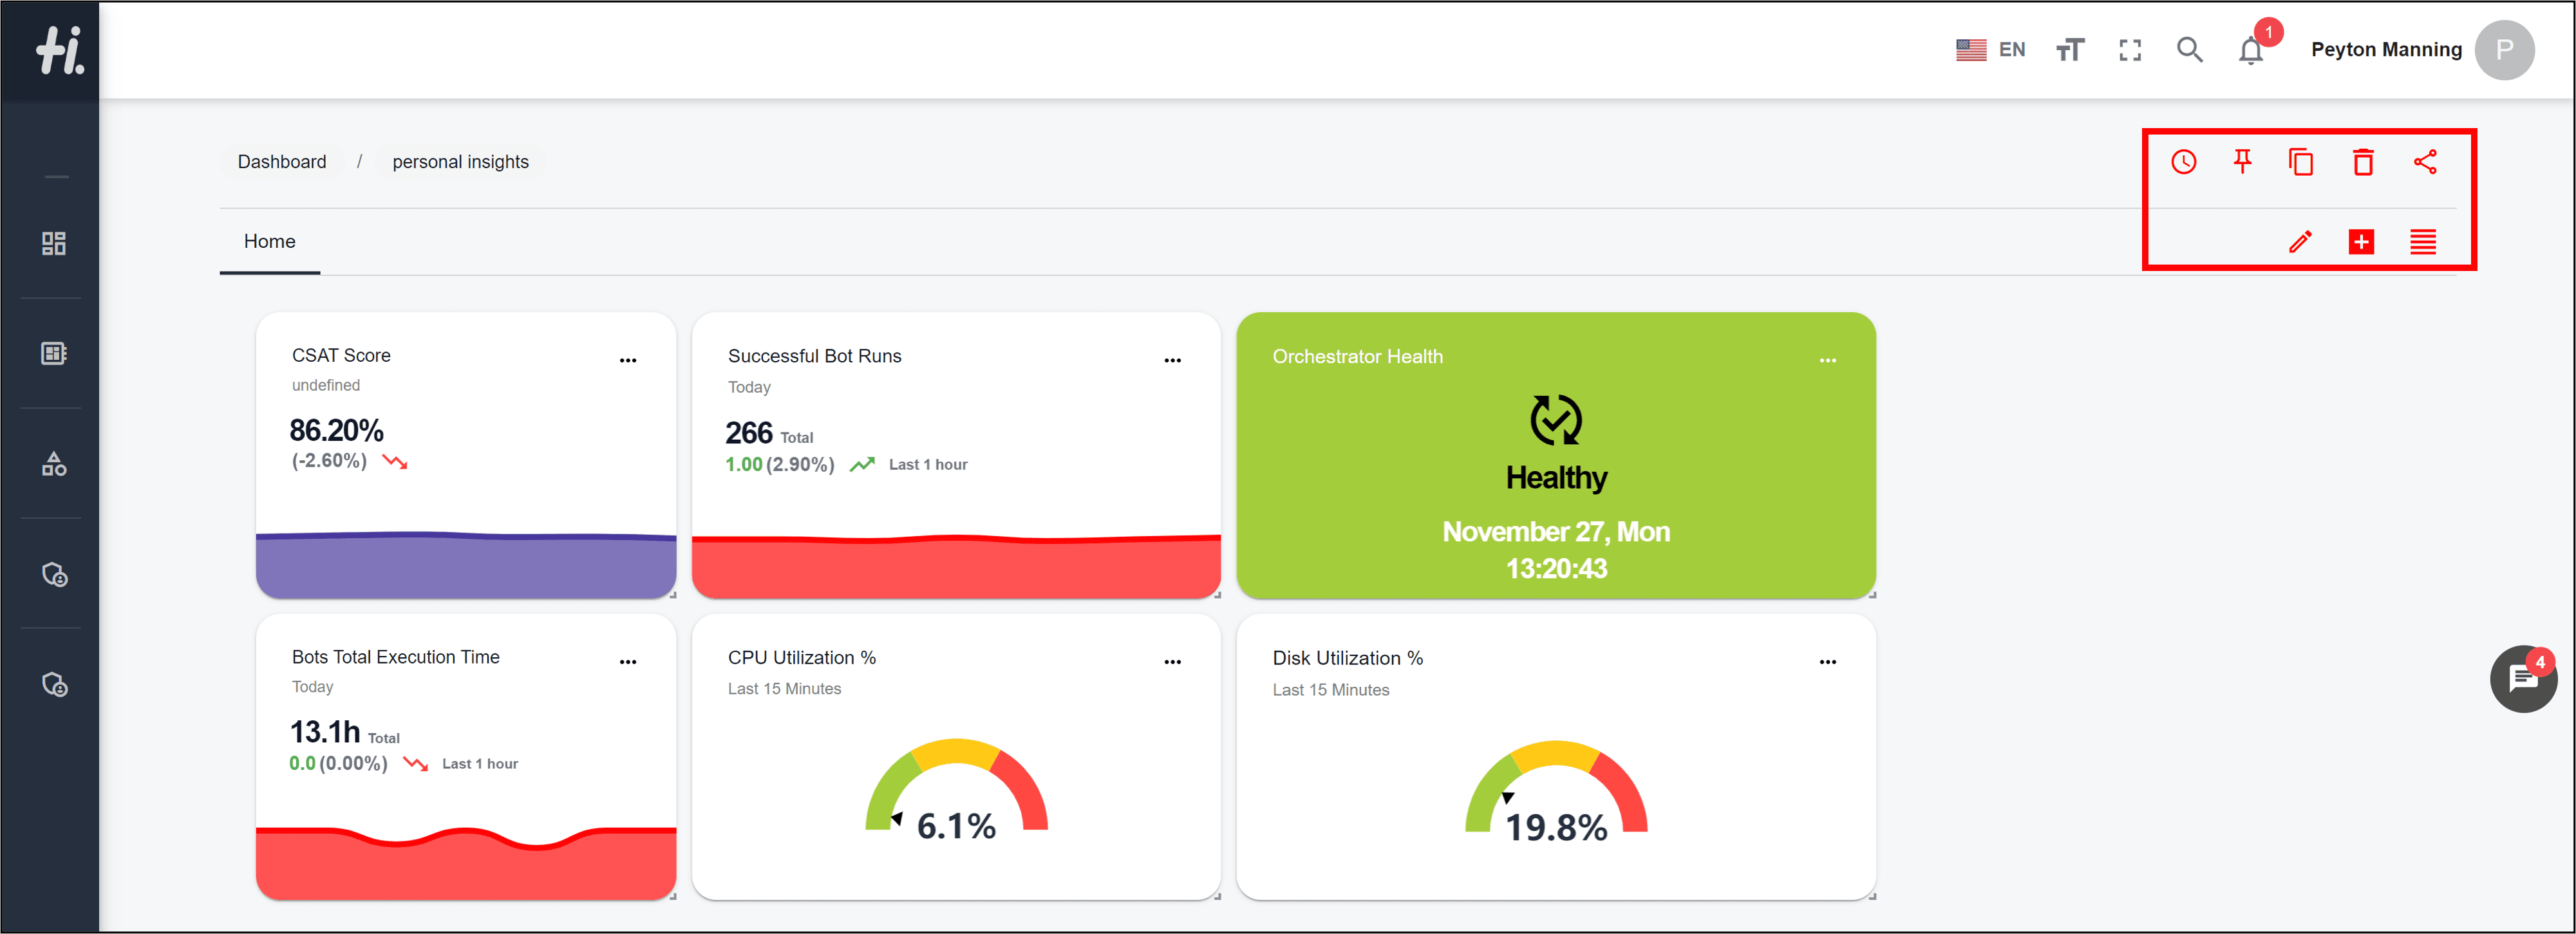Viewport: 2576px width, 934px height.
Task: Click the 266 Total bot runs value
Action: point(769,433)
